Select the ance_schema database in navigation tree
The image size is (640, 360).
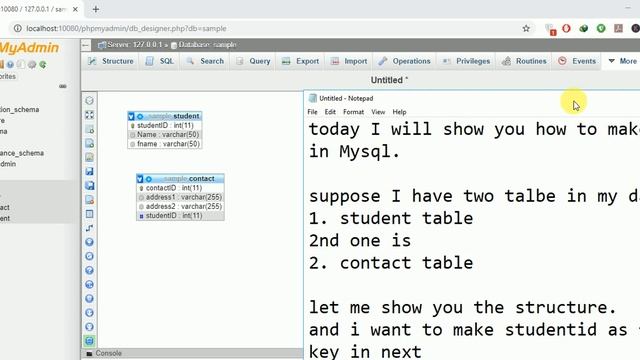point(22,153)
